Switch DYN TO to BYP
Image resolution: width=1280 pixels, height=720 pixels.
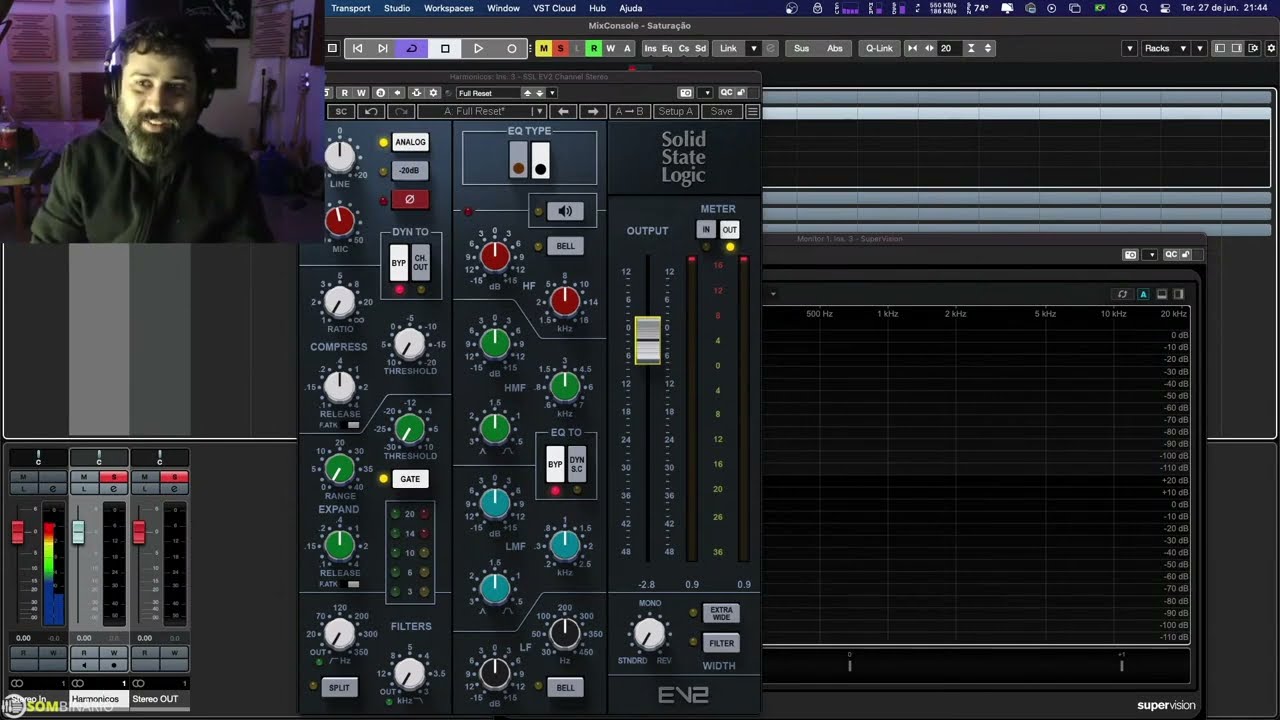click(399, 263)
